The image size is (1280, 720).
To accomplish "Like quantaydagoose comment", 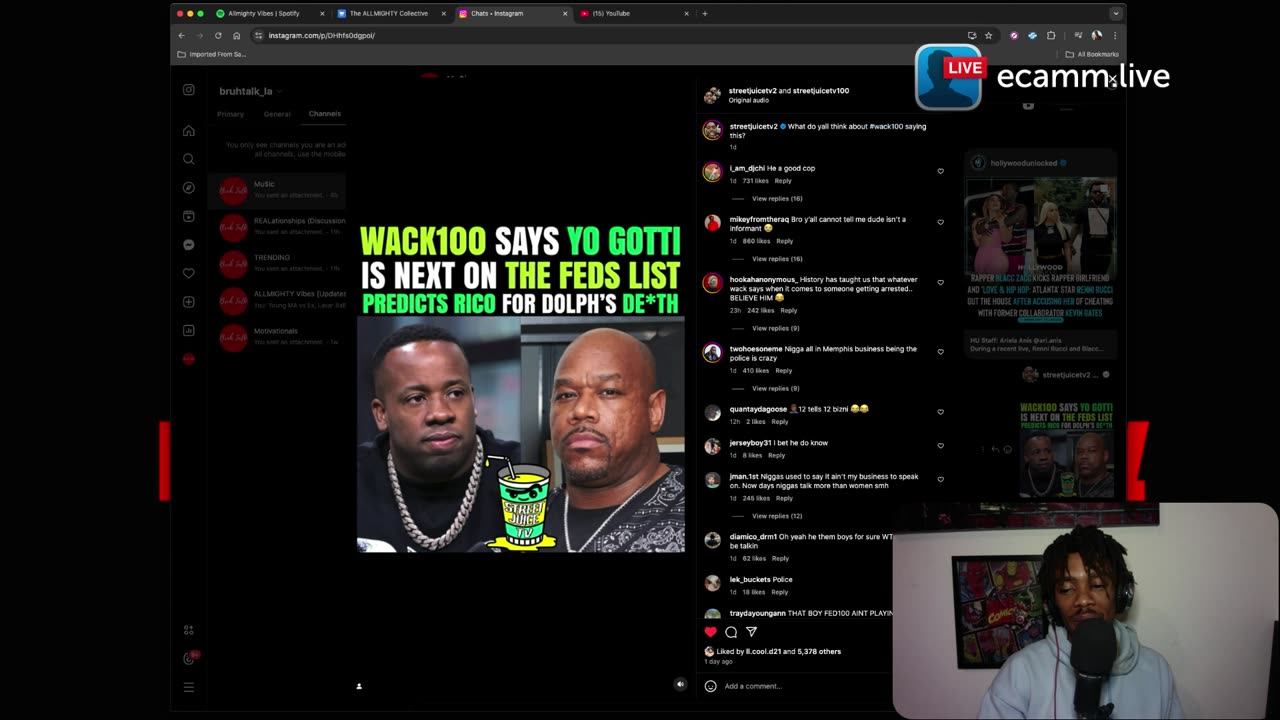I will click(940, 411).
